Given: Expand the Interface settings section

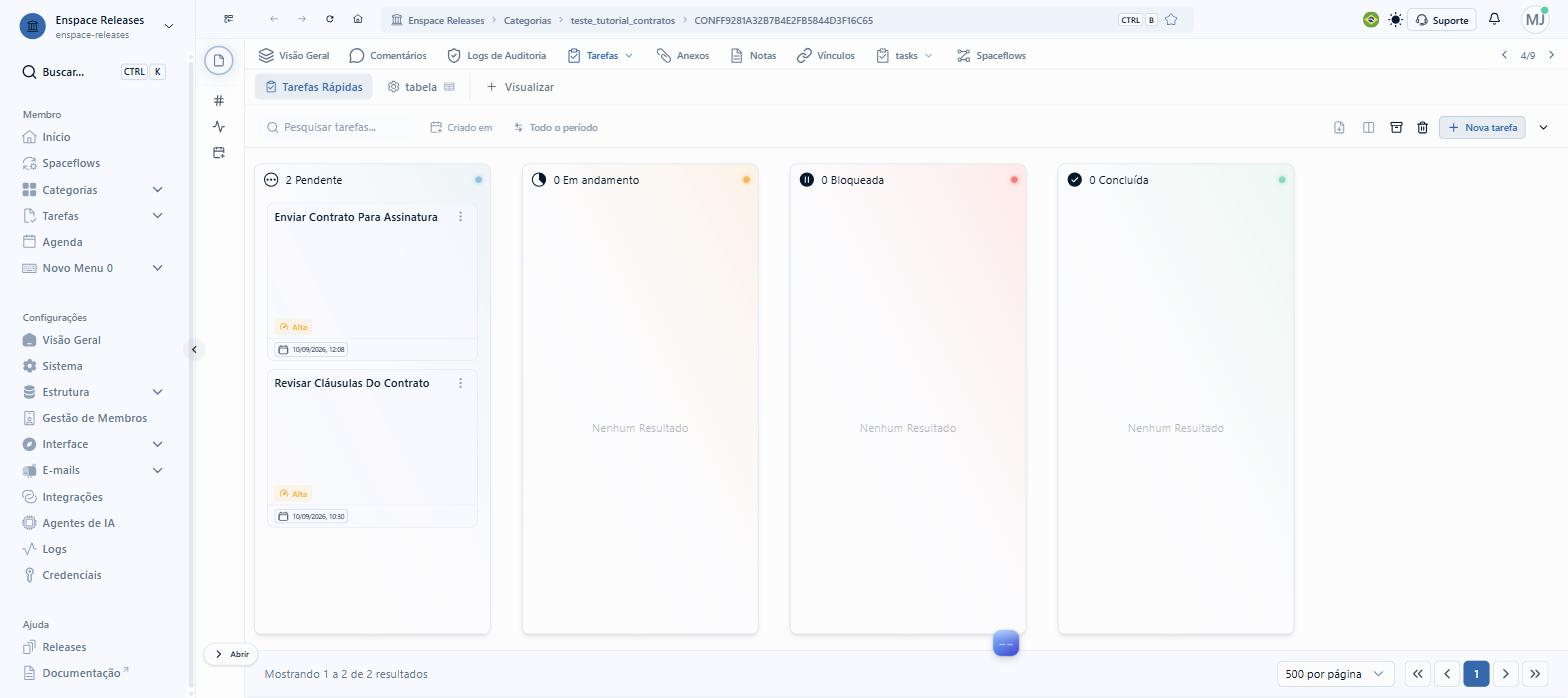Looking at the screenshot, I should 157,444.
